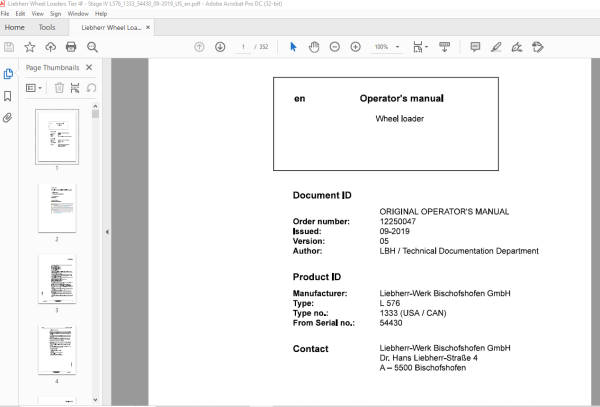Collapse the navigation pane arrow

pyautogui.click(x=107, y=232)
